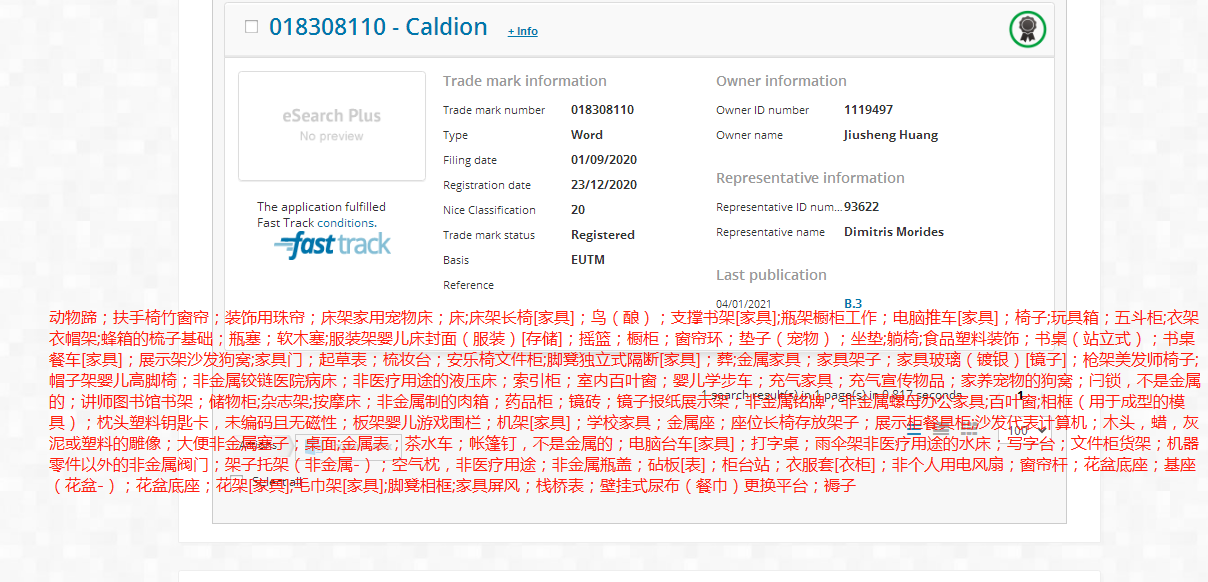Click the Trade mark information heading

pyautogui.click(x=525, y=81)
